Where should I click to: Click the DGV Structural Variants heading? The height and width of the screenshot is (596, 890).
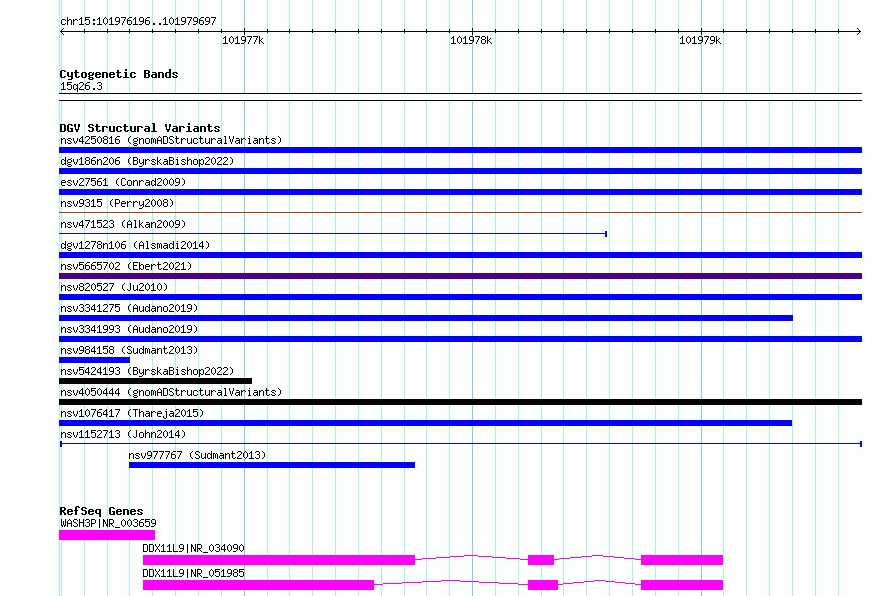(140, 128)
